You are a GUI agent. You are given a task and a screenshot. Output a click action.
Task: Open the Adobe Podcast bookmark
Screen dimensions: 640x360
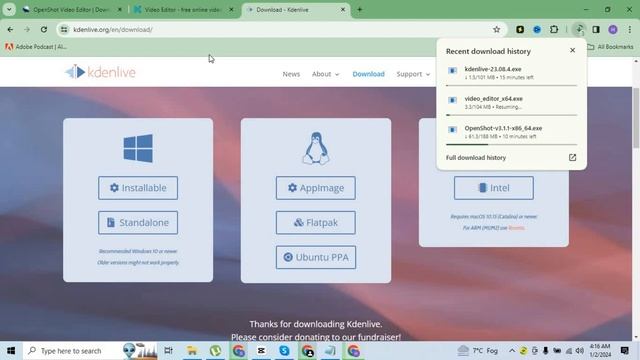(x=36, y=47)
